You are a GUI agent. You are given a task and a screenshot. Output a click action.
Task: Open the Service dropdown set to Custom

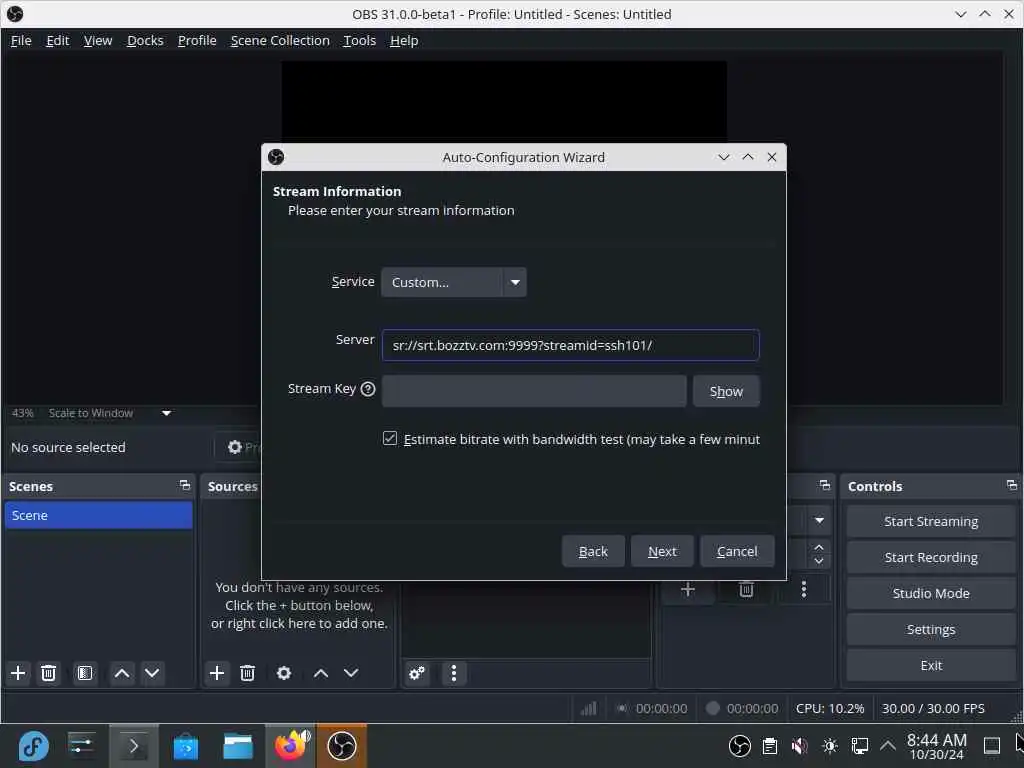(x=454, y=282)
